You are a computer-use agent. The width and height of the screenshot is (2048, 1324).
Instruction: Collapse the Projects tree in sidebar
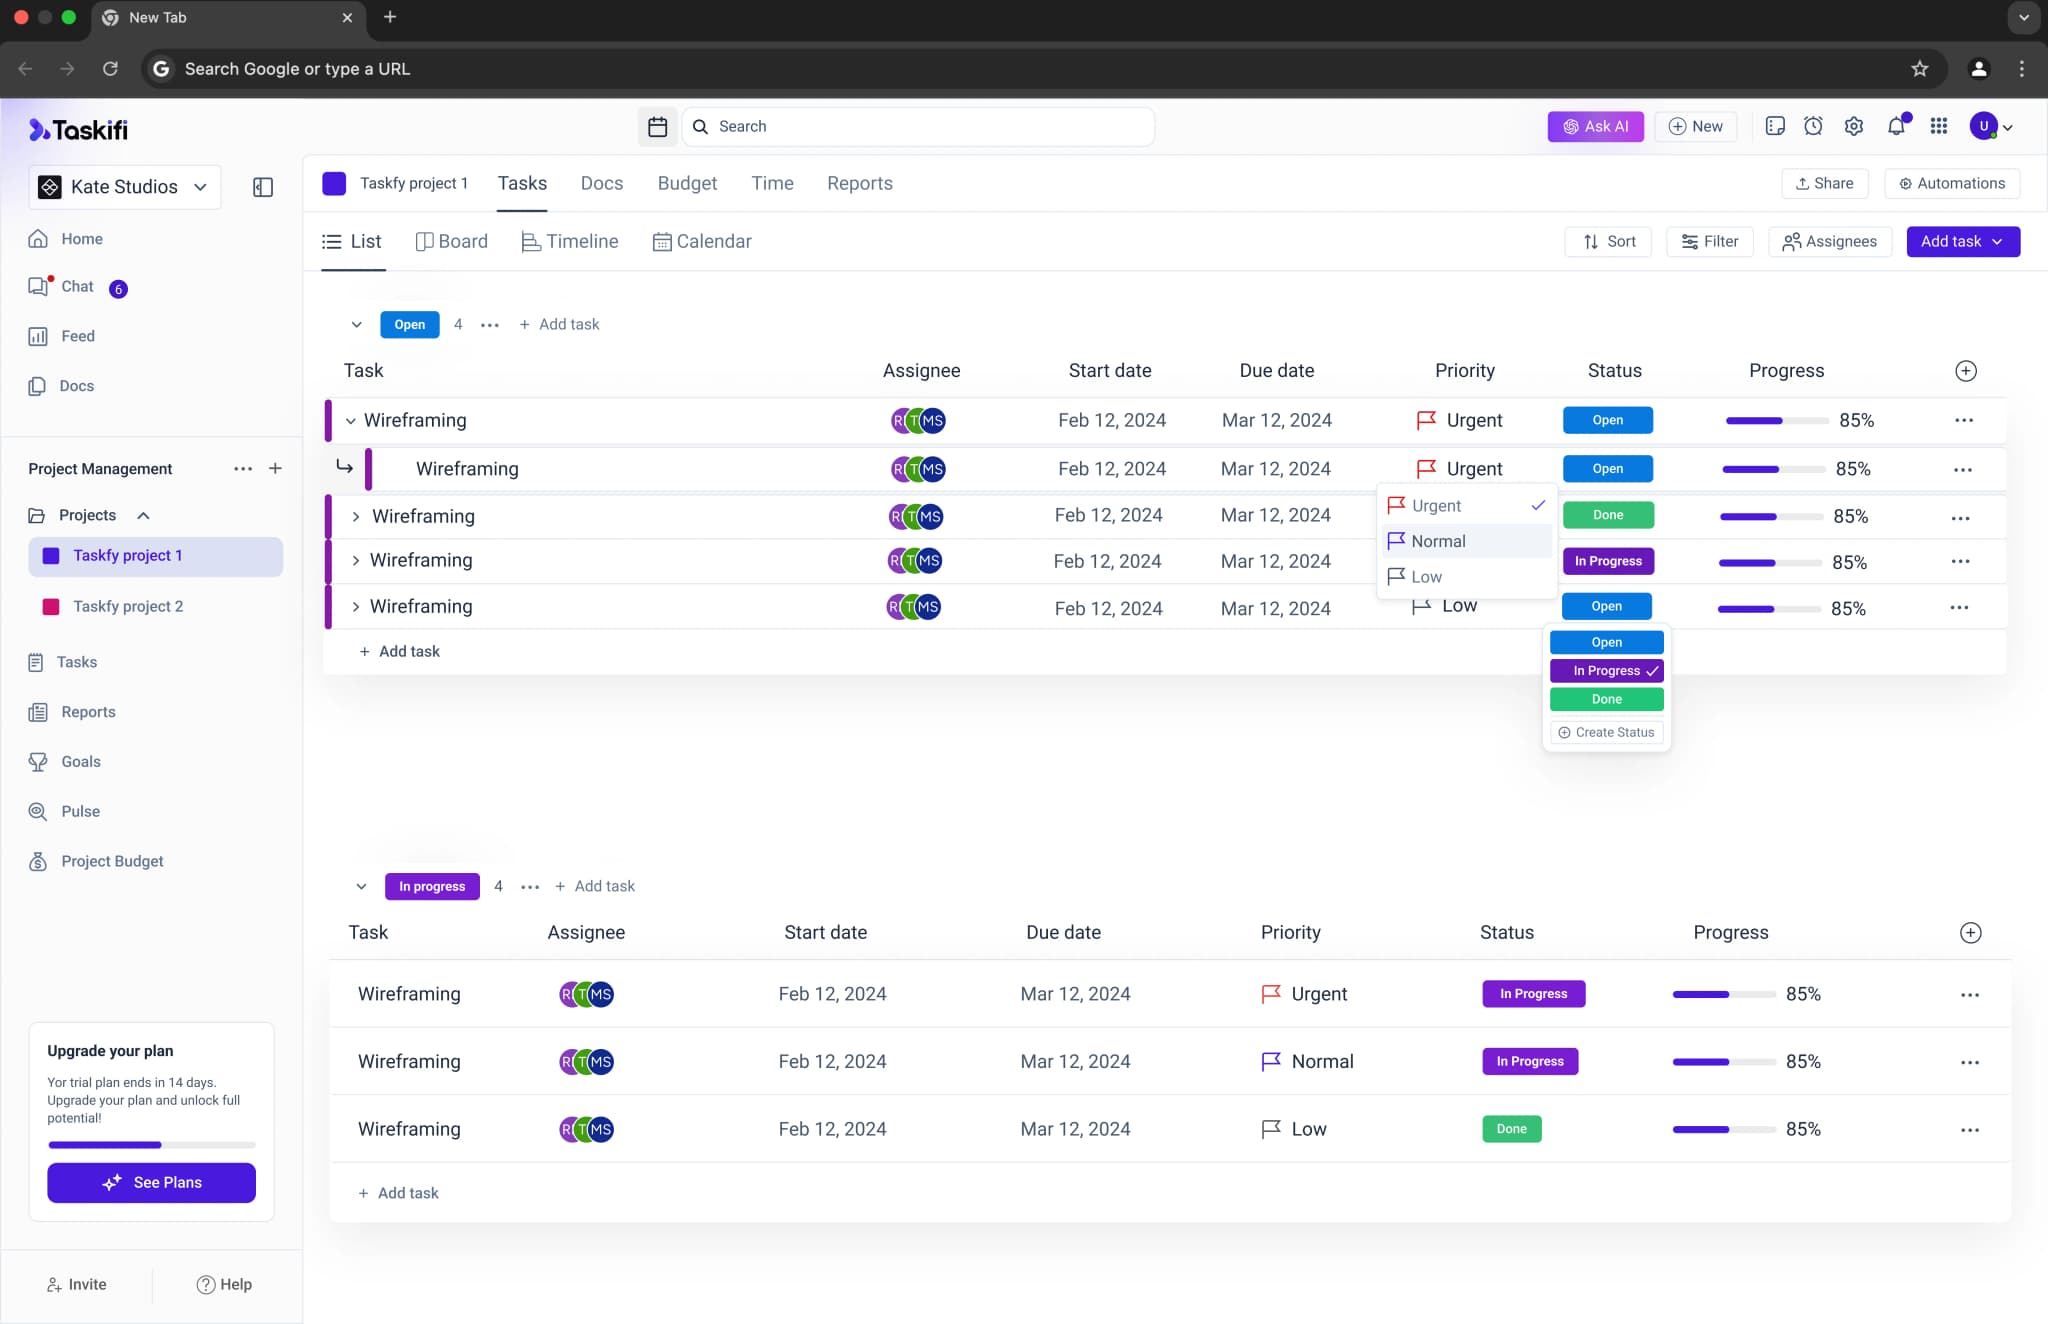(x=143, y=515)
